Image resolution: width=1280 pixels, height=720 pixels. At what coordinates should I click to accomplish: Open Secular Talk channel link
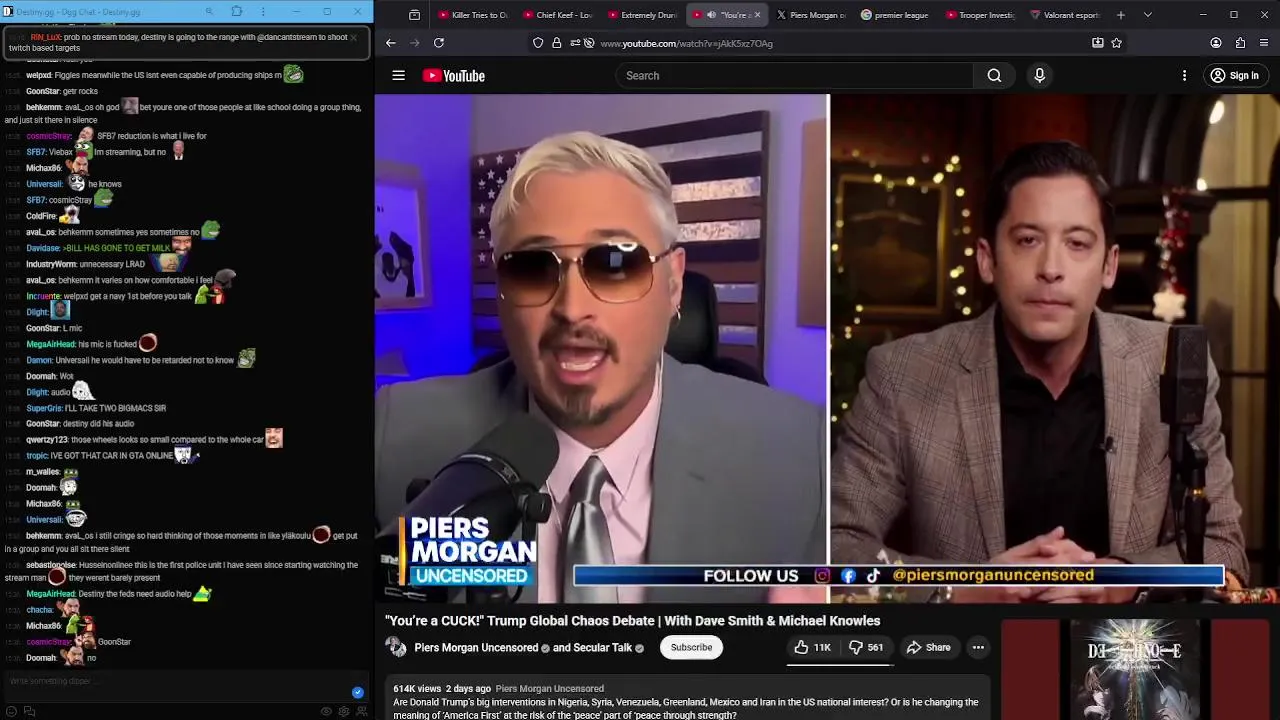coord(602,648)
